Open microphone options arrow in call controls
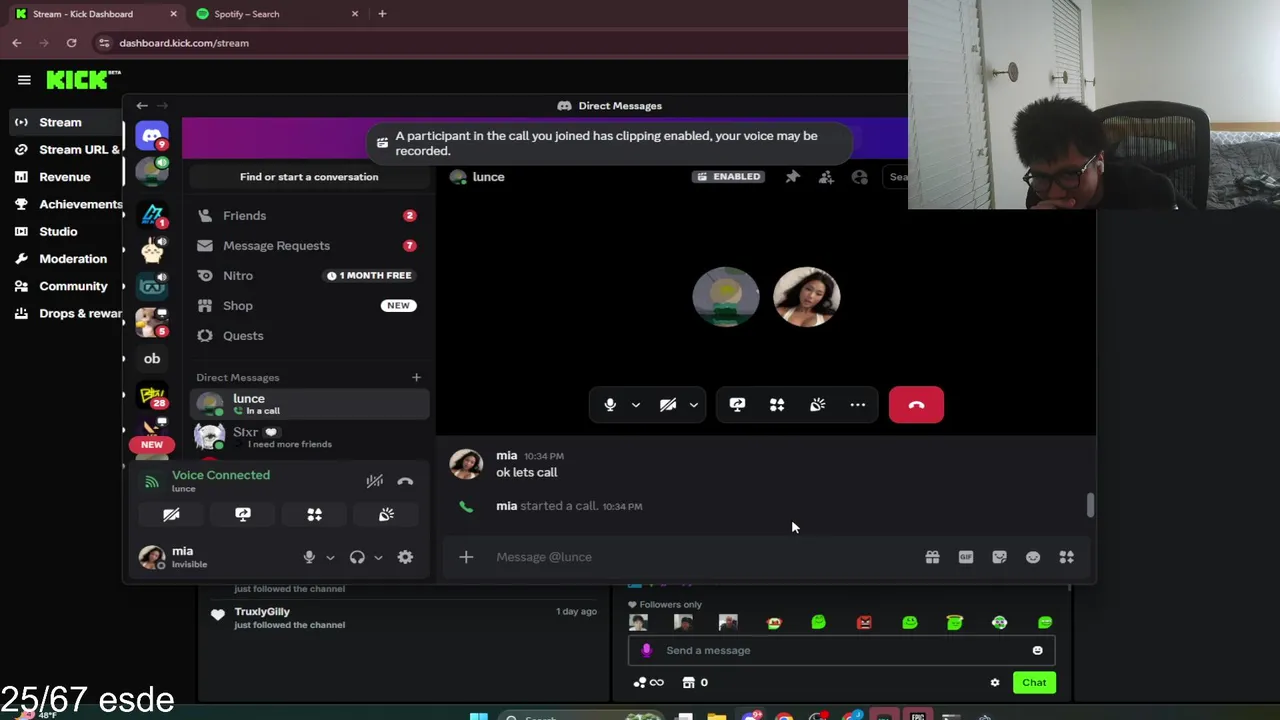Screen dimensions: 1280x720 635,405
